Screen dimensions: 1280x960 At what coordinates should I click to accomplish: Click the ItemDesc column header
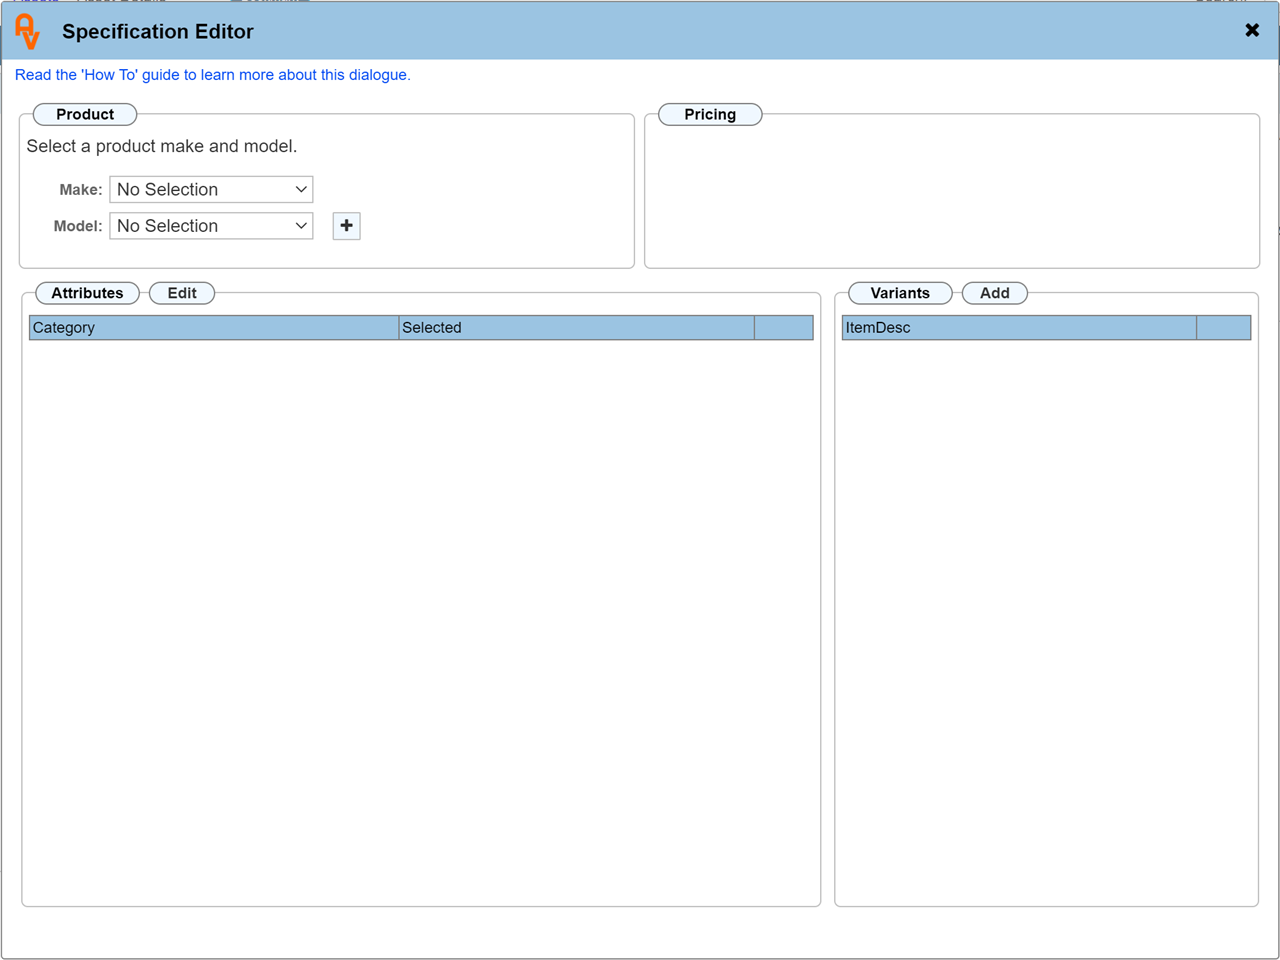click(x=1019, y=328)
